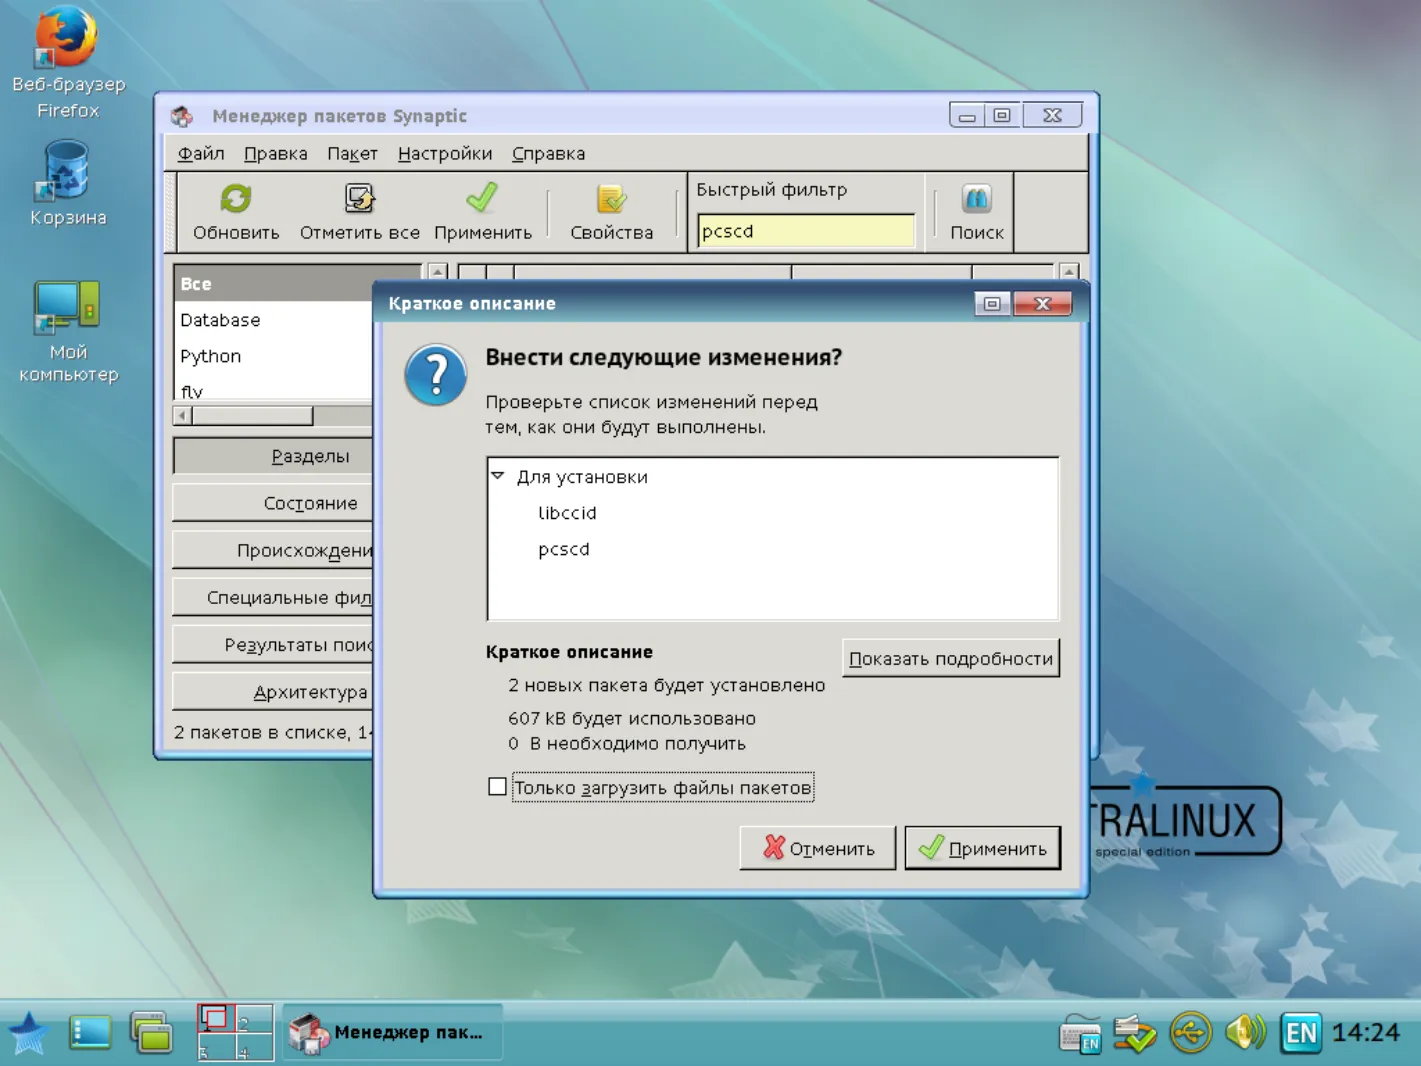The image size is (1421, 1066).
Task: Click the network status tray icon
Action: 1135,1033
